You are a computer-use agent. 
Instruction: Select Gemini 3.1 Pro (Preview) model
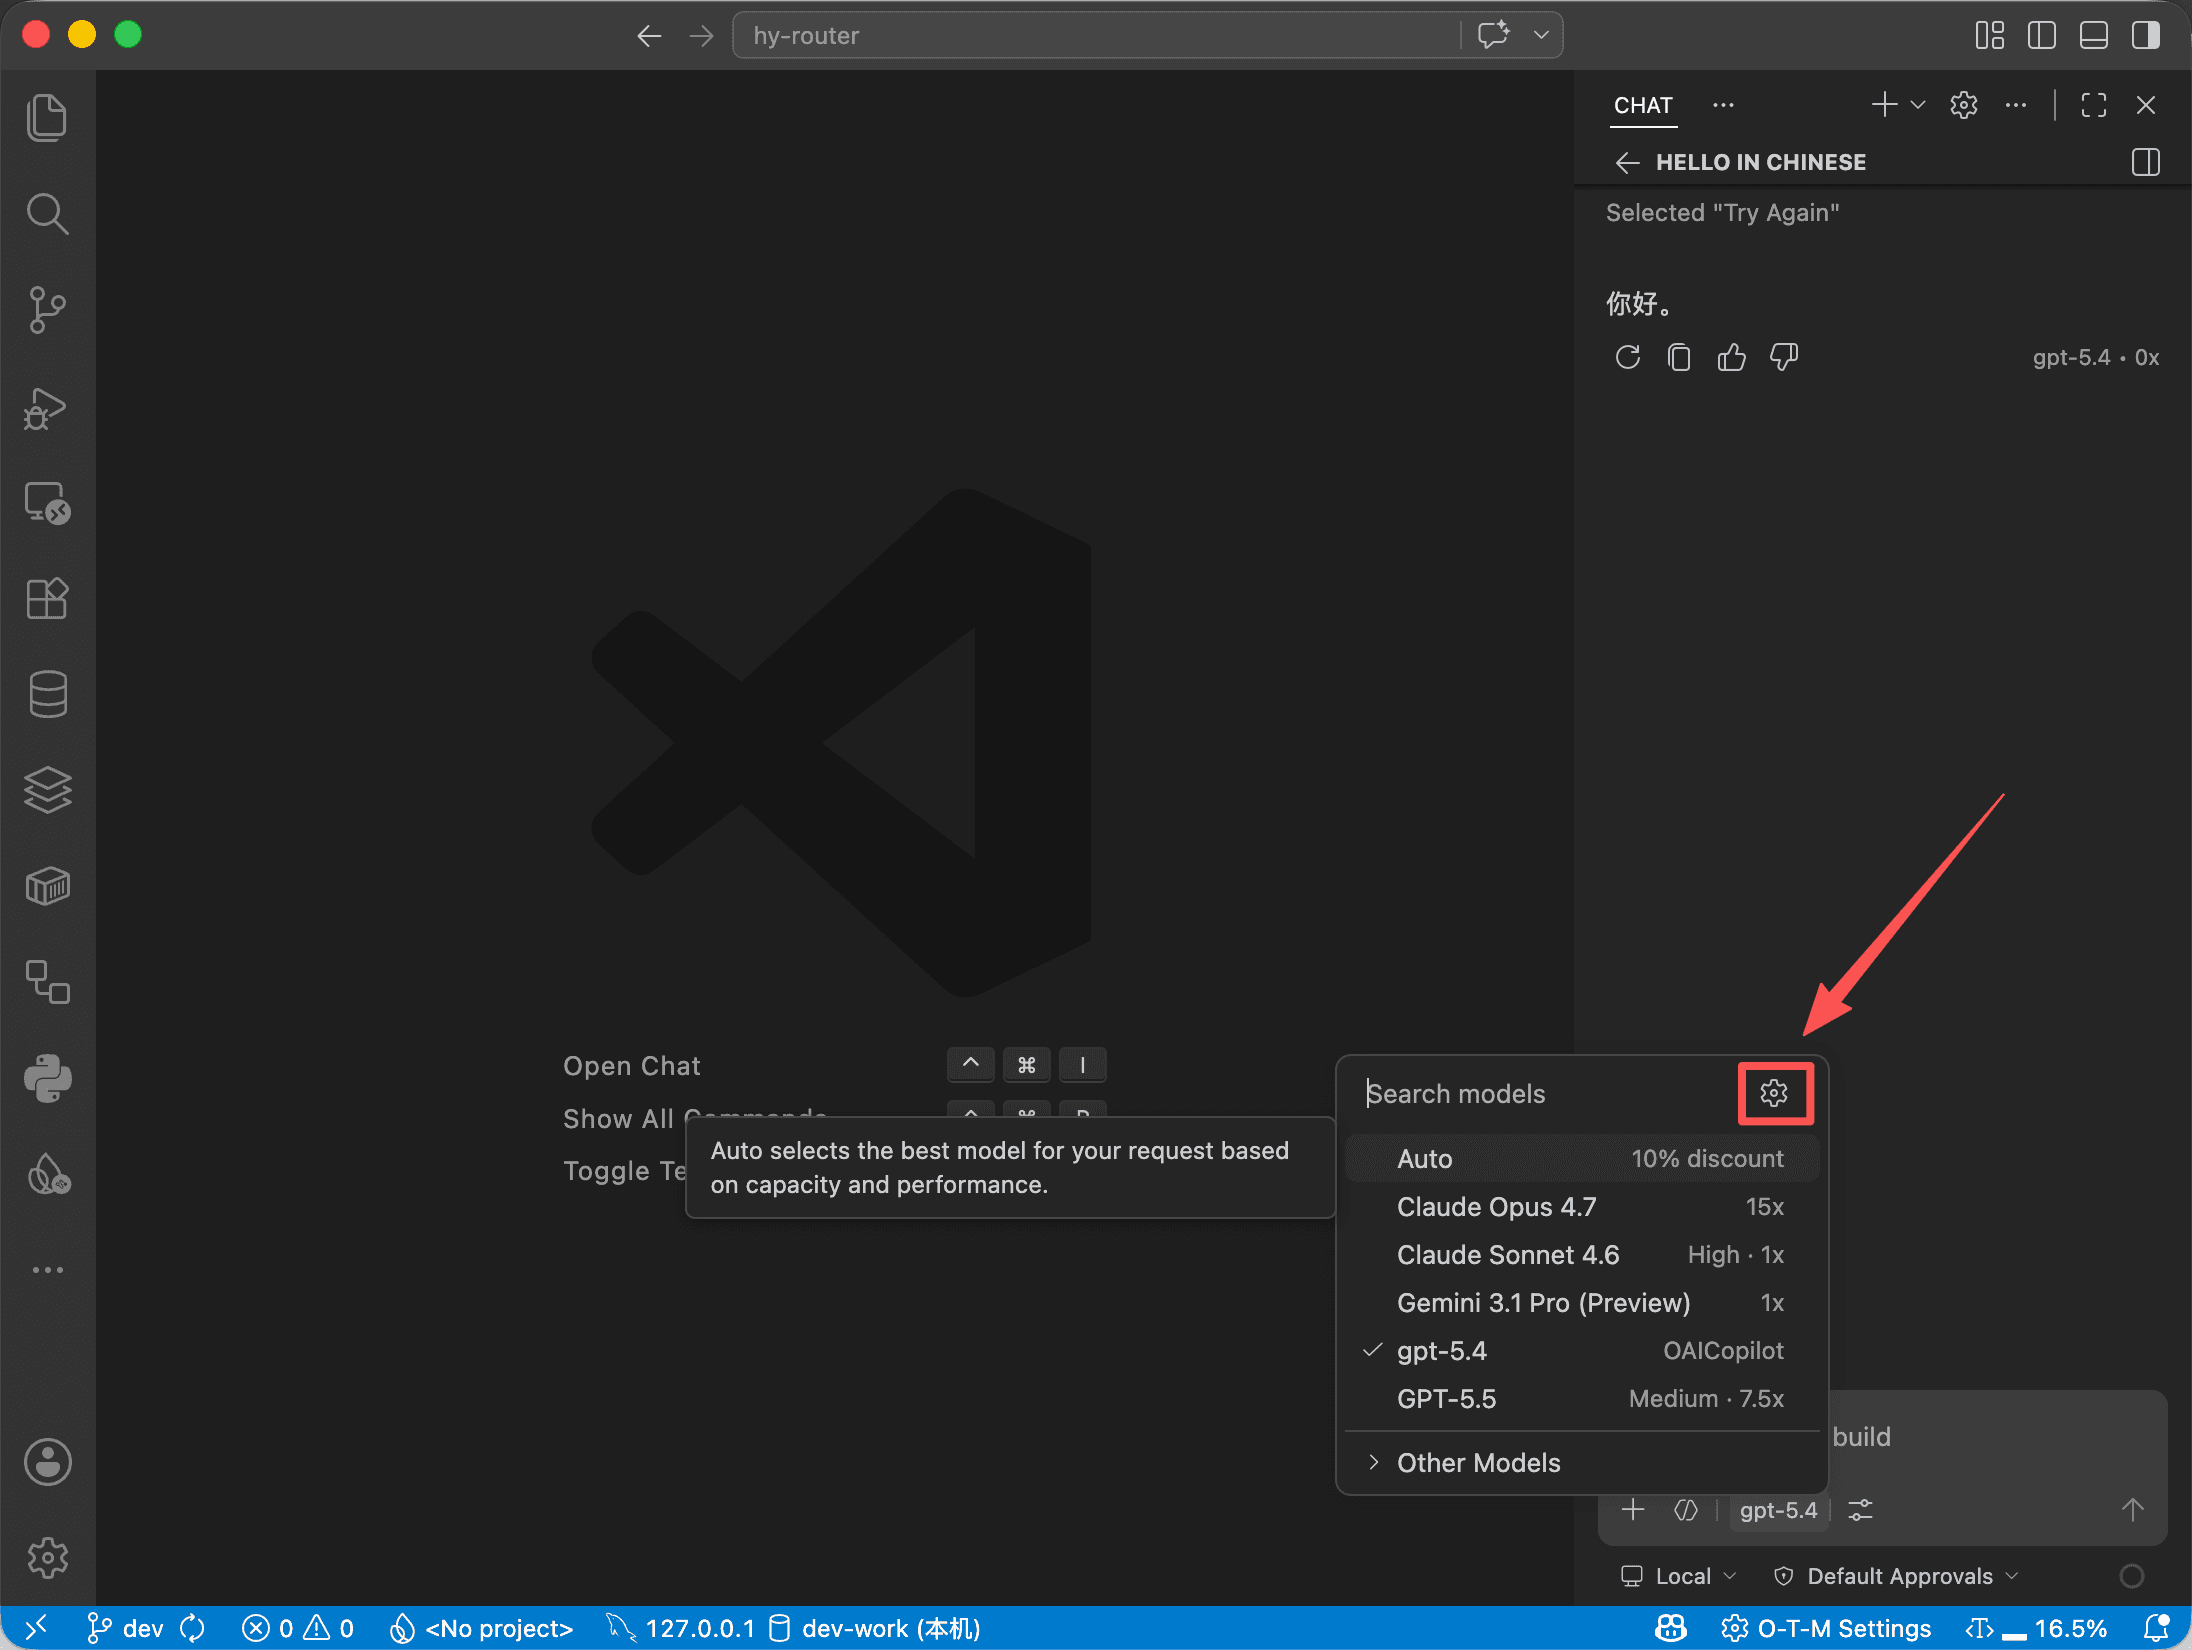click(x=1582, y=1303)
